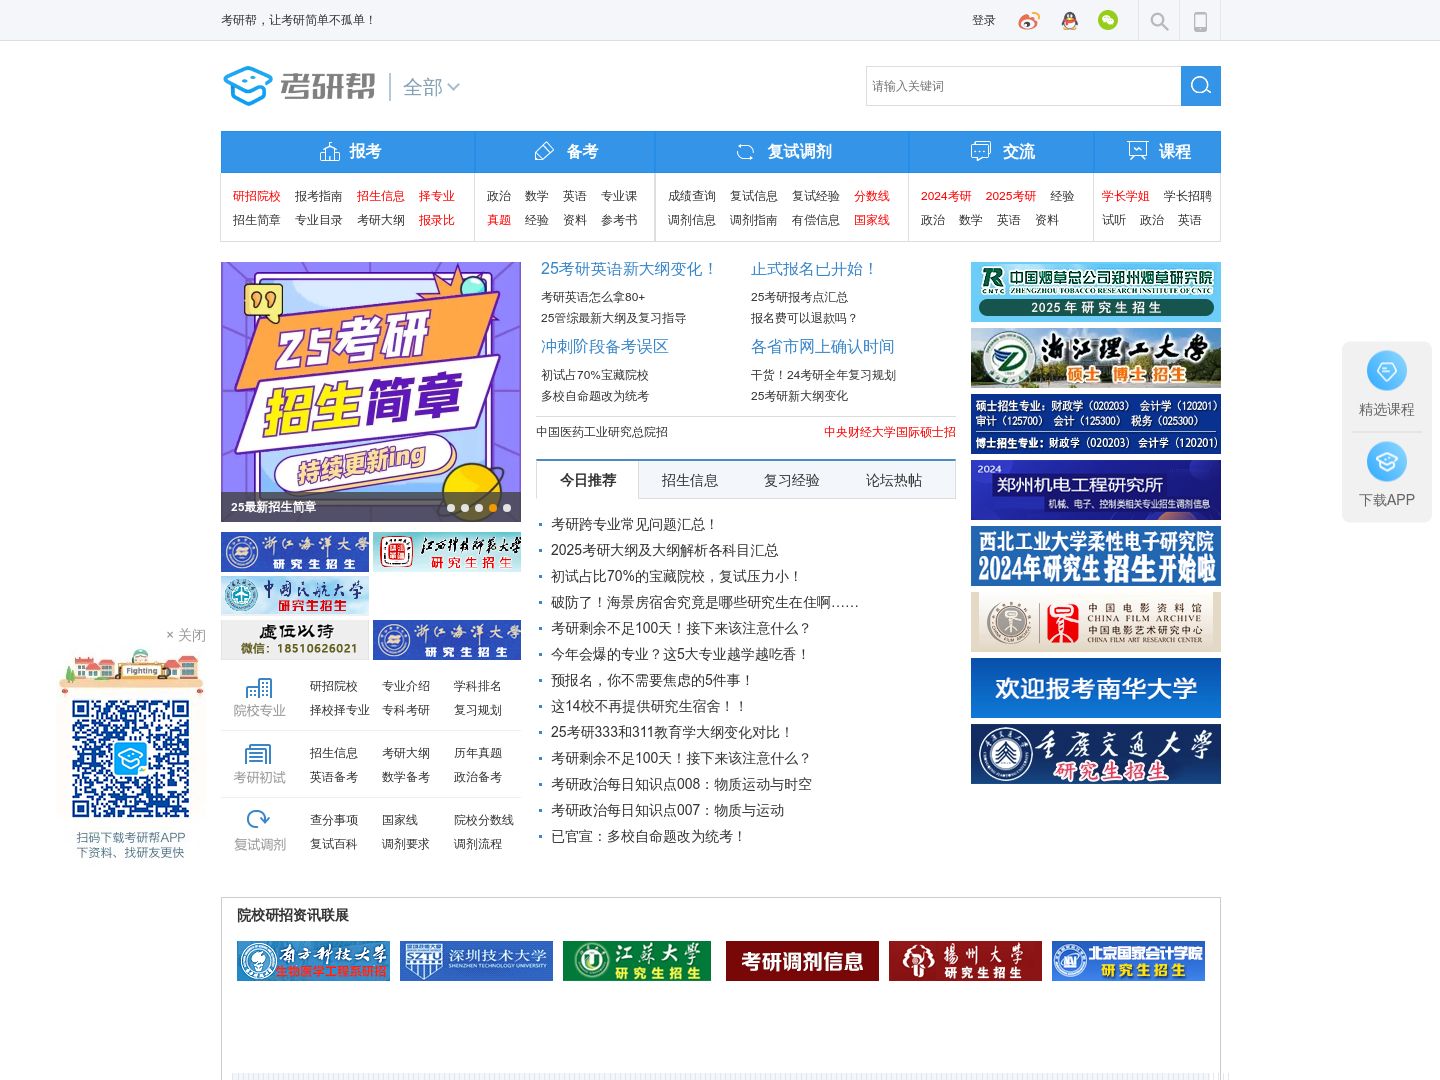Open 备考 main navigation menu
Viewport: 1440px width, 1080px height.
pyautogui.click(x=565, y=152)
